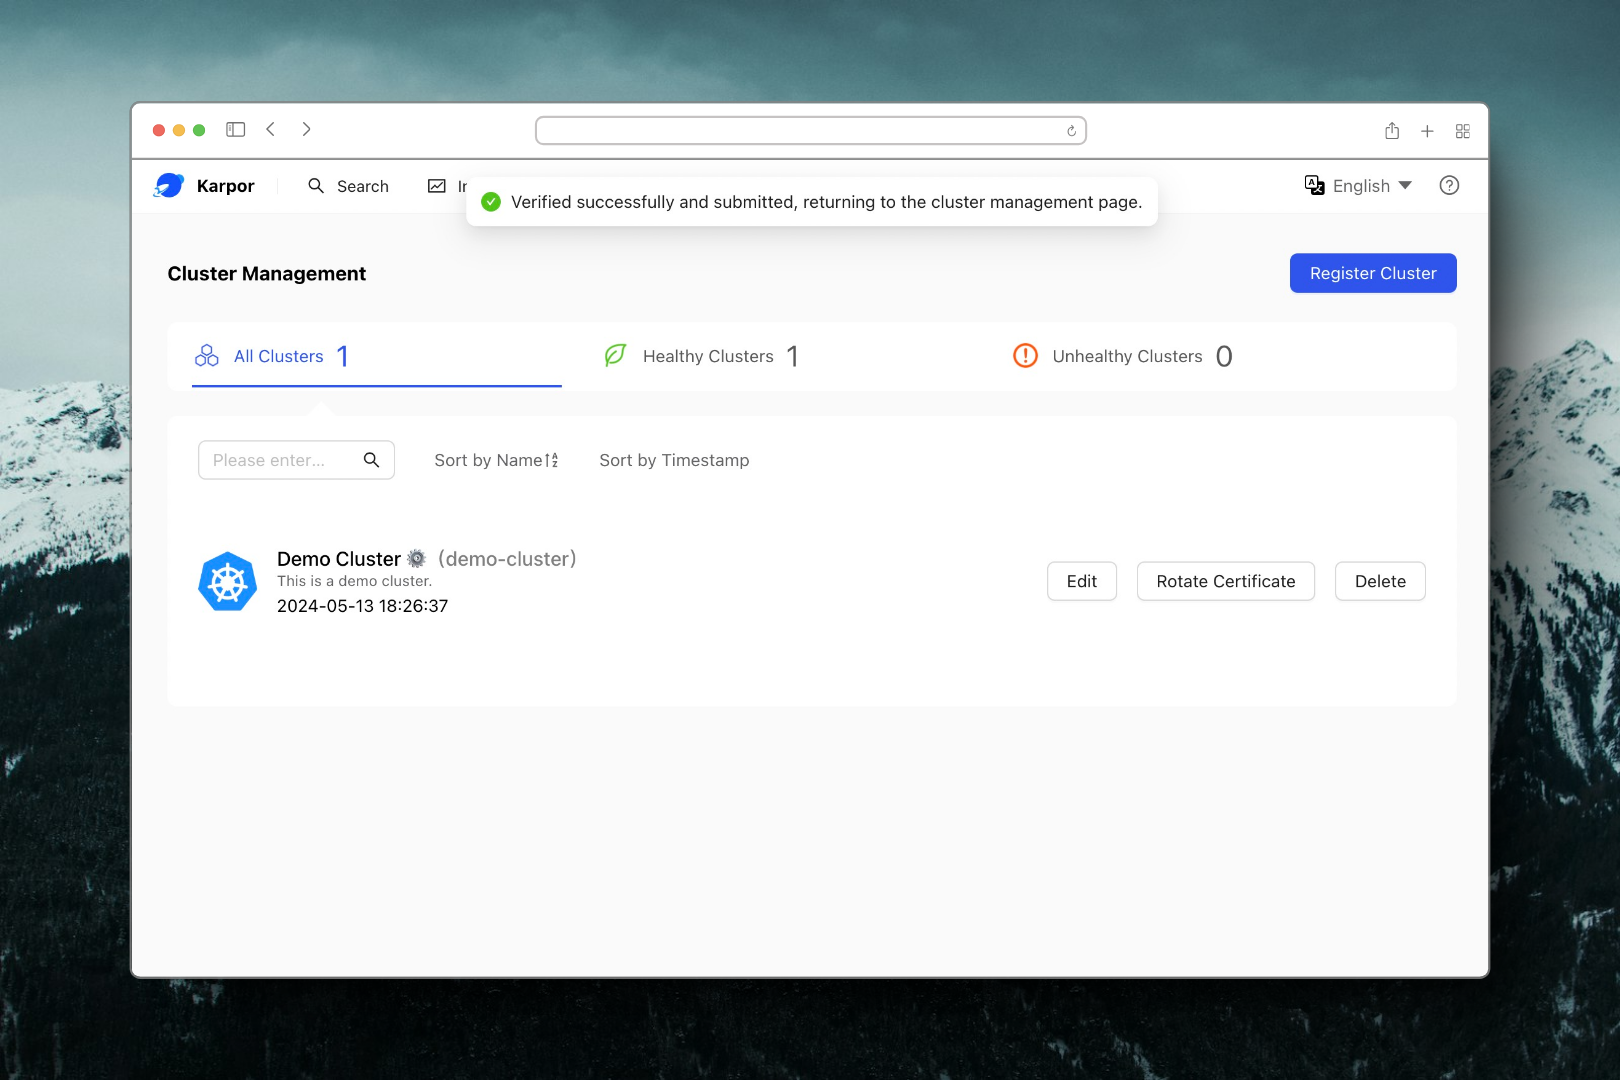
Task: Toggle Sort by Name ordering
Action: pos(496,460)
